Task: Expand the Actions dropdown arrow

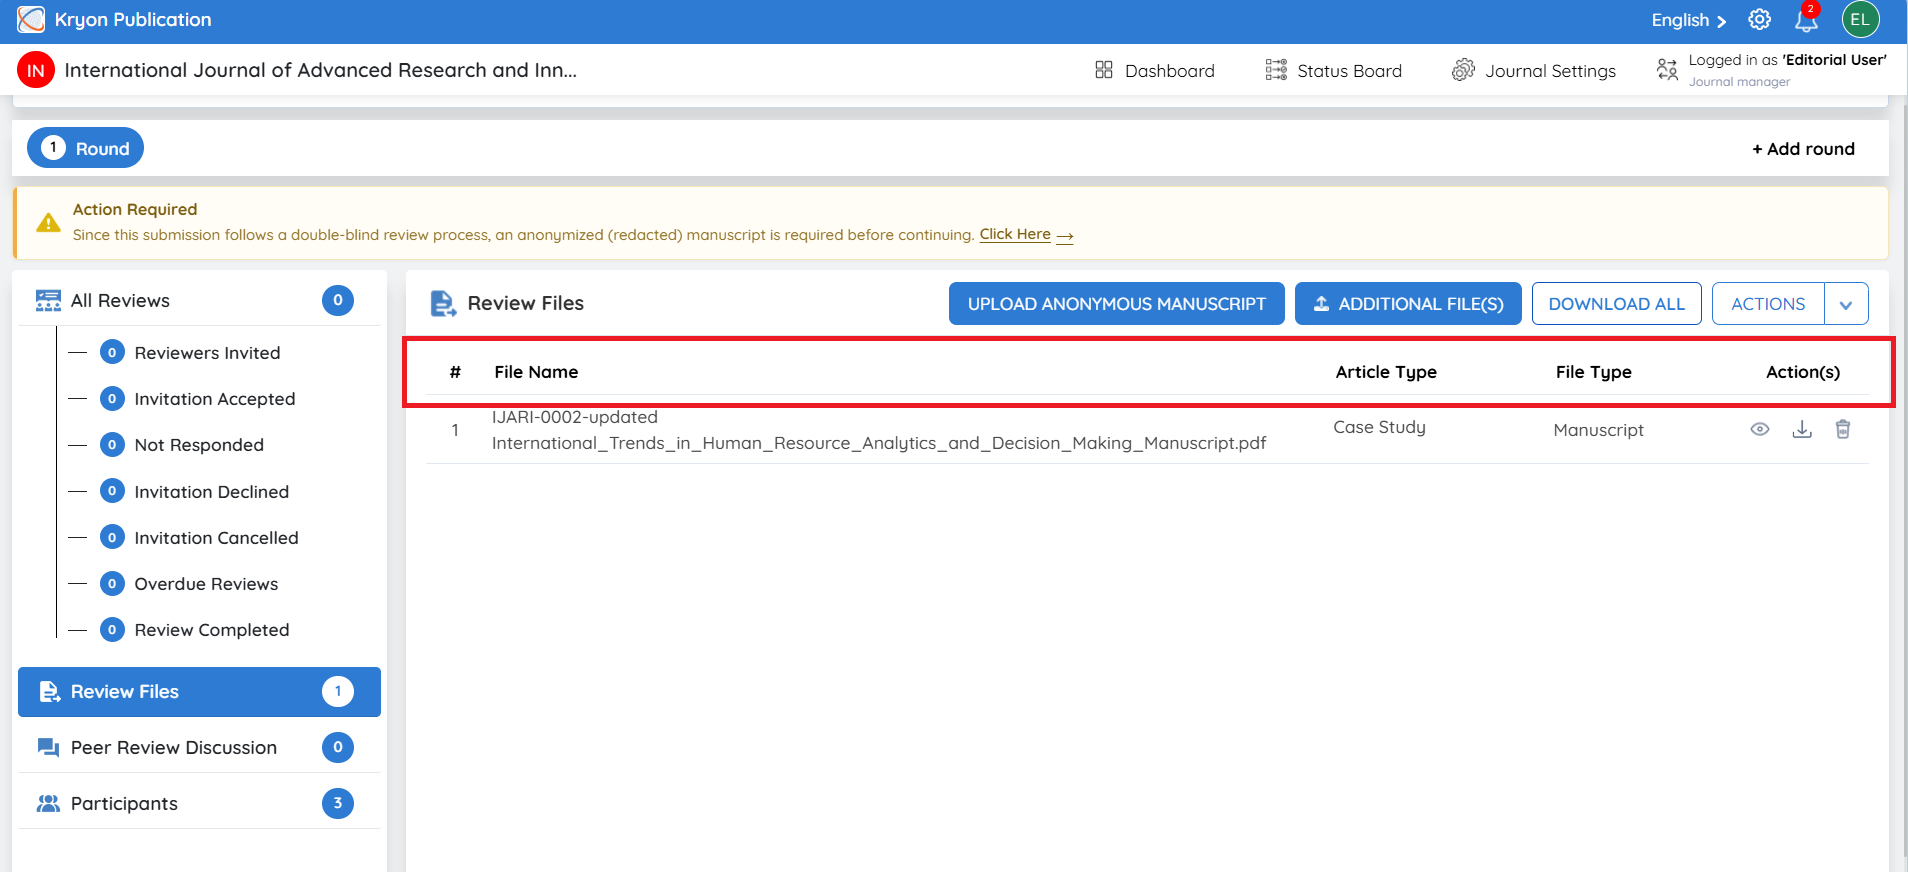Action: tap(1846, 304)
